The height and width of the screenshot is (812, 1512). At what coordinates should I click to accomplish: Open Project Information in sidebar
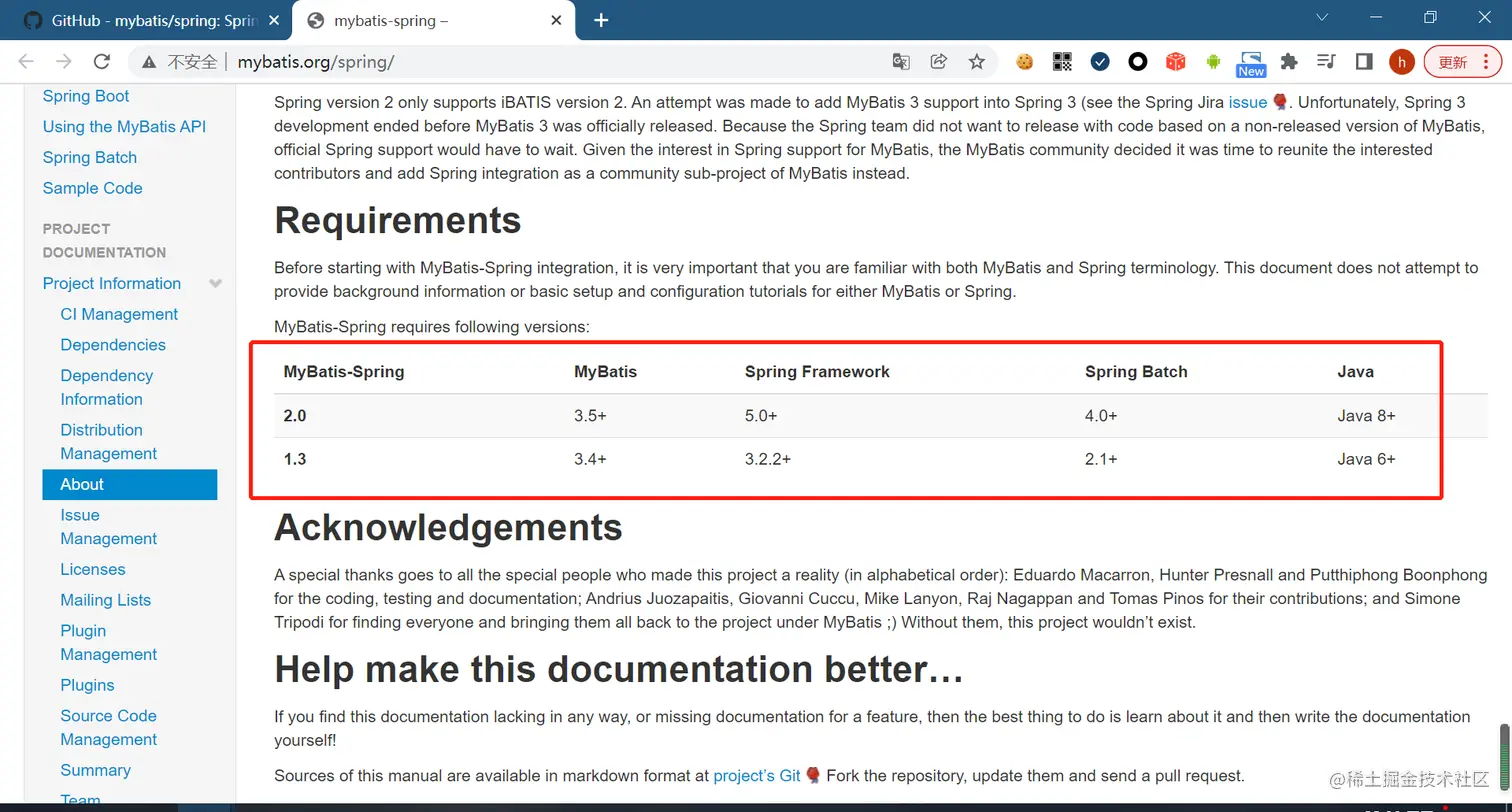coord(112,284)
